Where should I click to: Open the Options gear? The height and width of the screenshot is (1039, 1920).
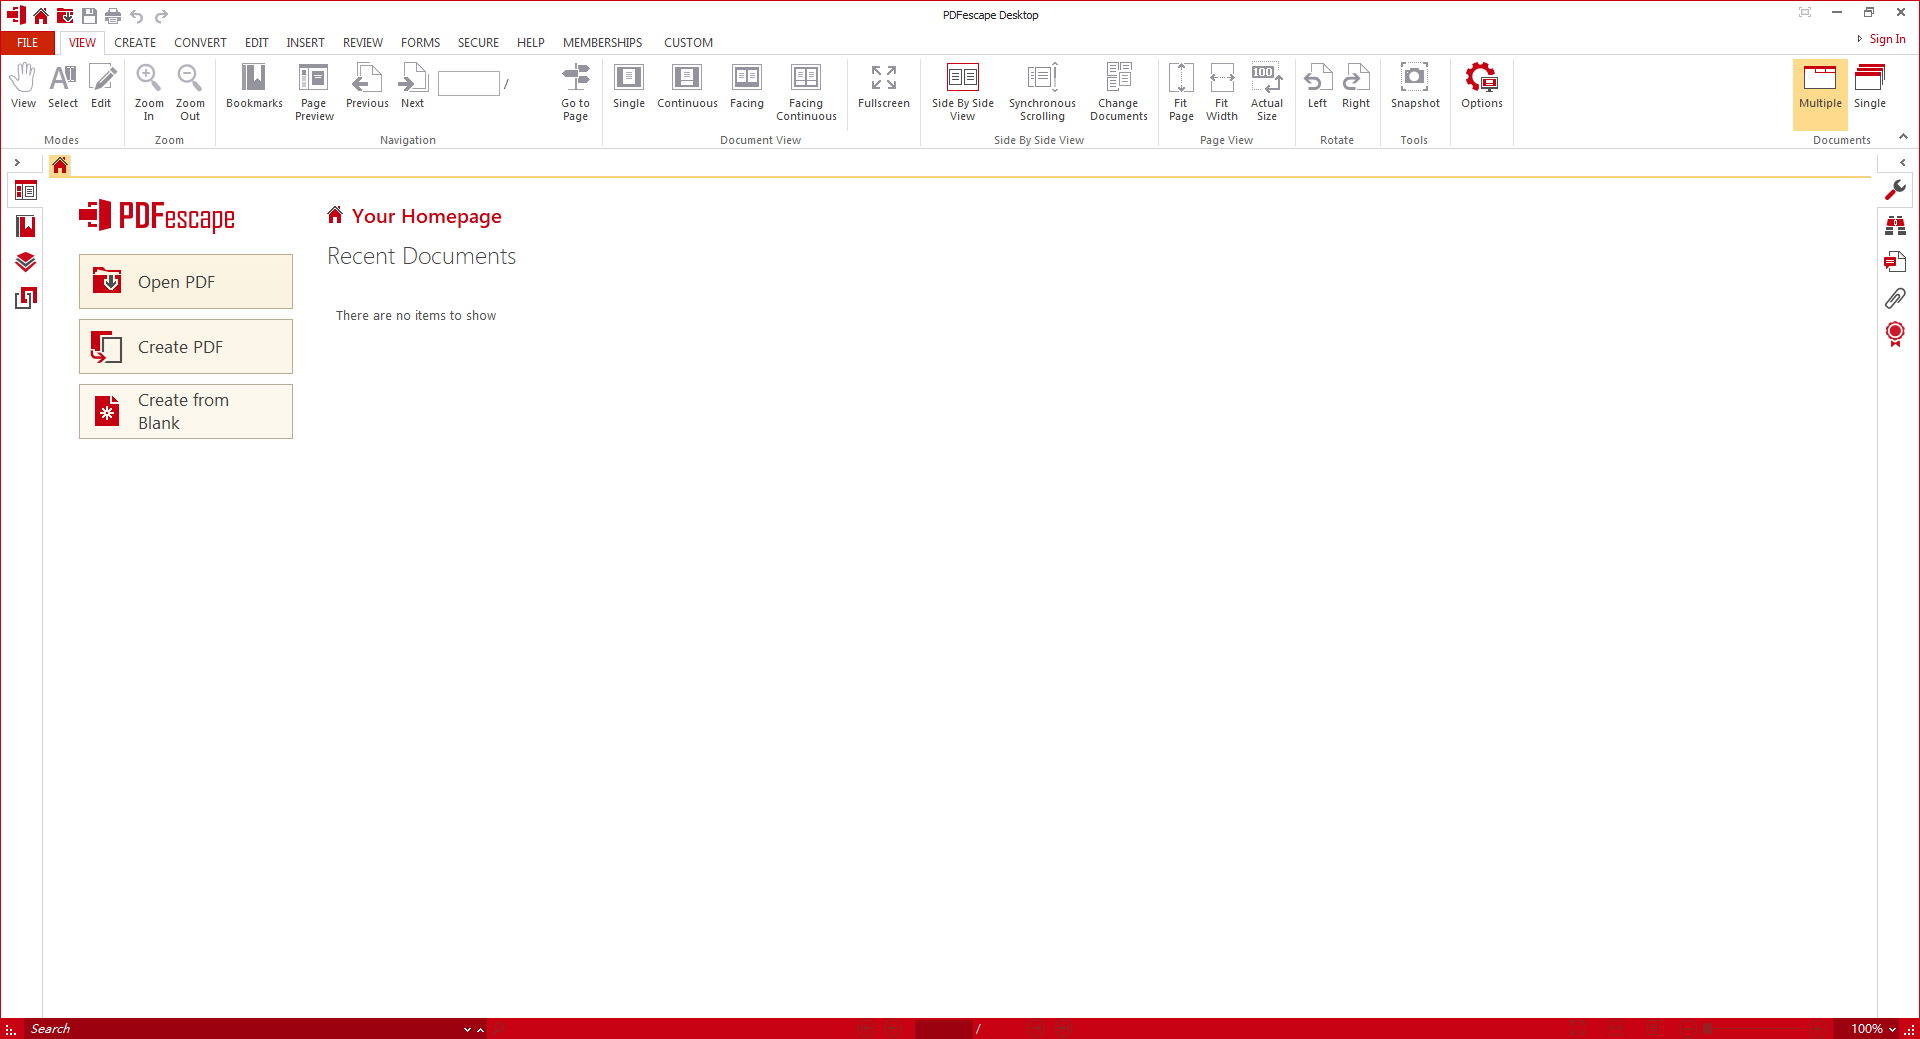1482,87
